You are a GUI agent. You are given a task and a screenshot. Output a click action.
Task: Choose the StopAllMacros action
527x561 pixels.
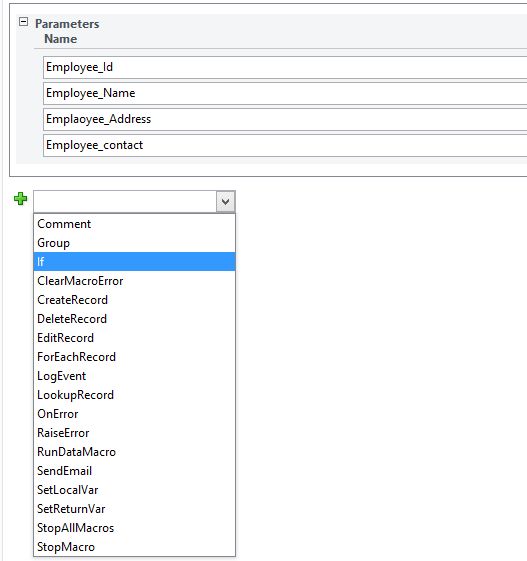click(135, 528)
